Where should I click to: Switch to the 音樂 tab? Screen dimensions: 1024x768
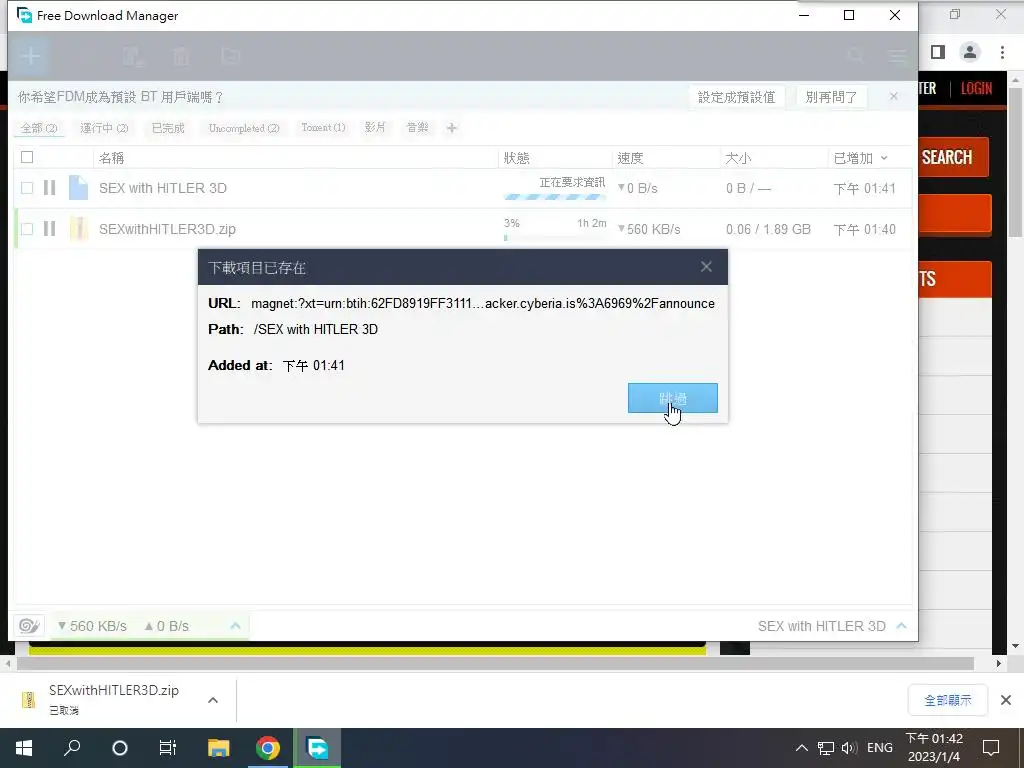pyautogui.click(x=417, y=127)
